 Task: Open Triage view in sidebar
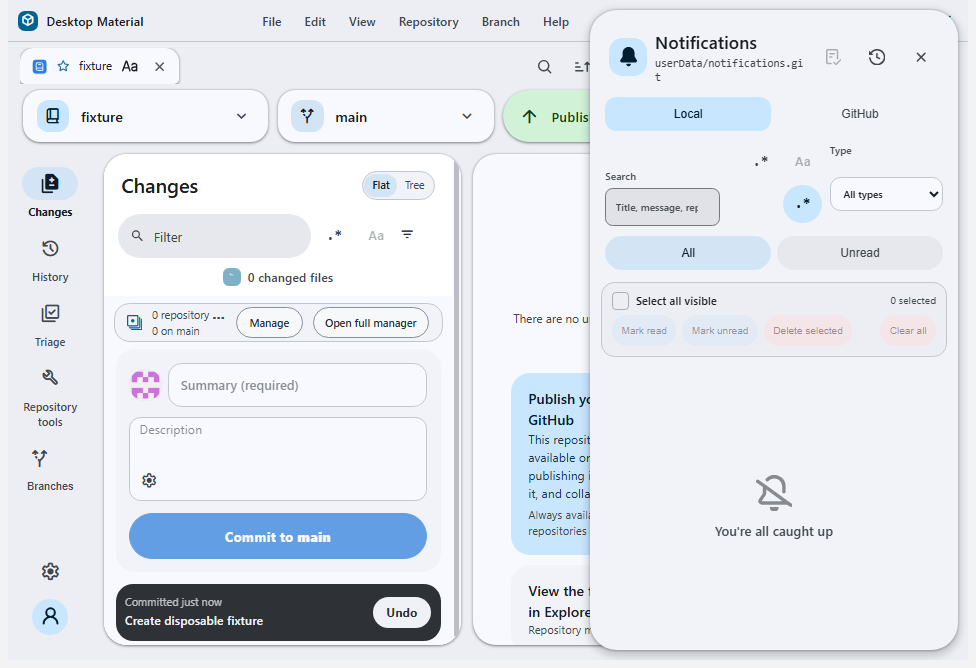click(50, 326)
